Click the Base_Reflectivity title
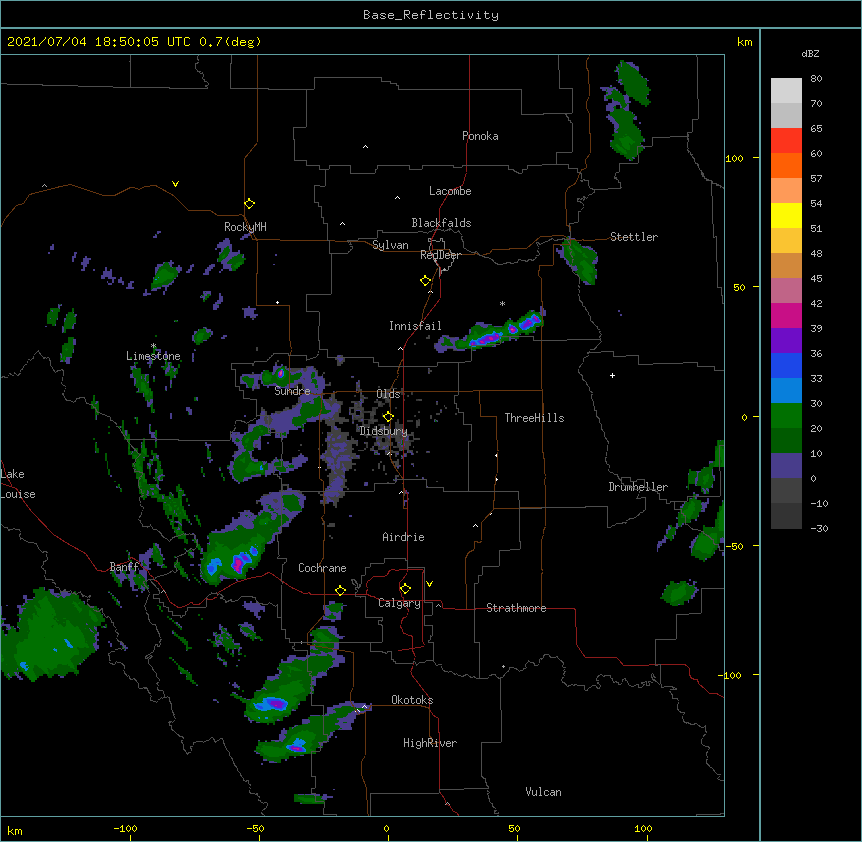 [x=431, y=15]
